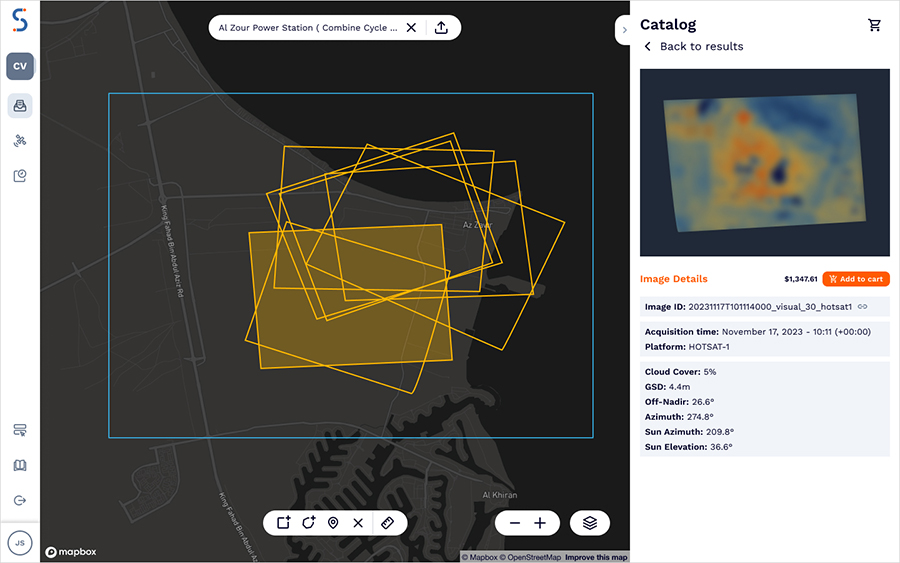Select the draw polygon tool
This screenshot has height=563, width=900.
tap(309, 523)
